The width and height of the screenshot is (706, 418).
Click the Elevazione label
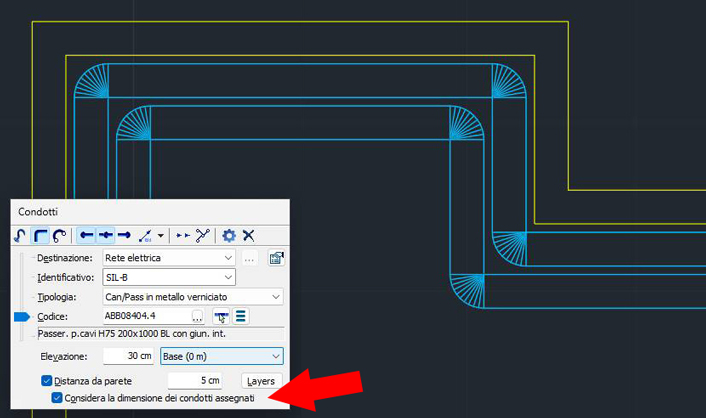click(x=64, y=356)
